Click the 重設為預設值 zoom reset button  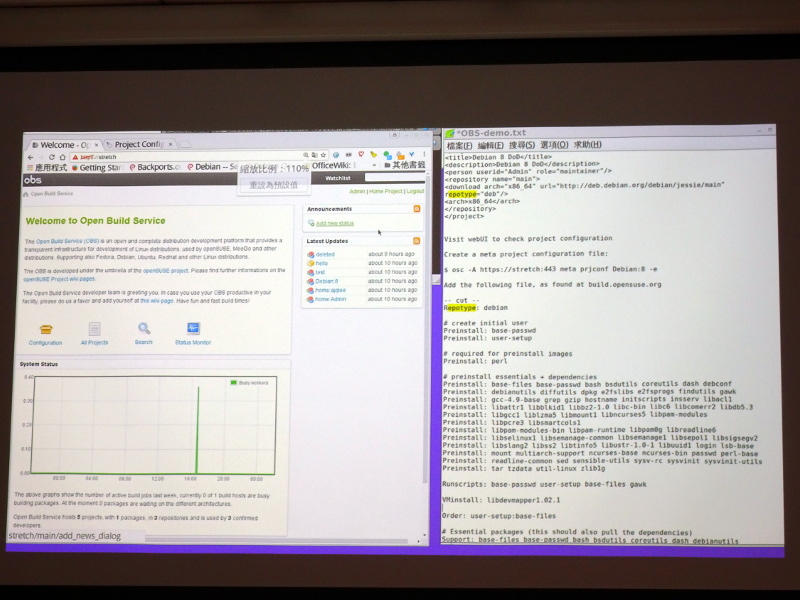[x=273, y=185]
